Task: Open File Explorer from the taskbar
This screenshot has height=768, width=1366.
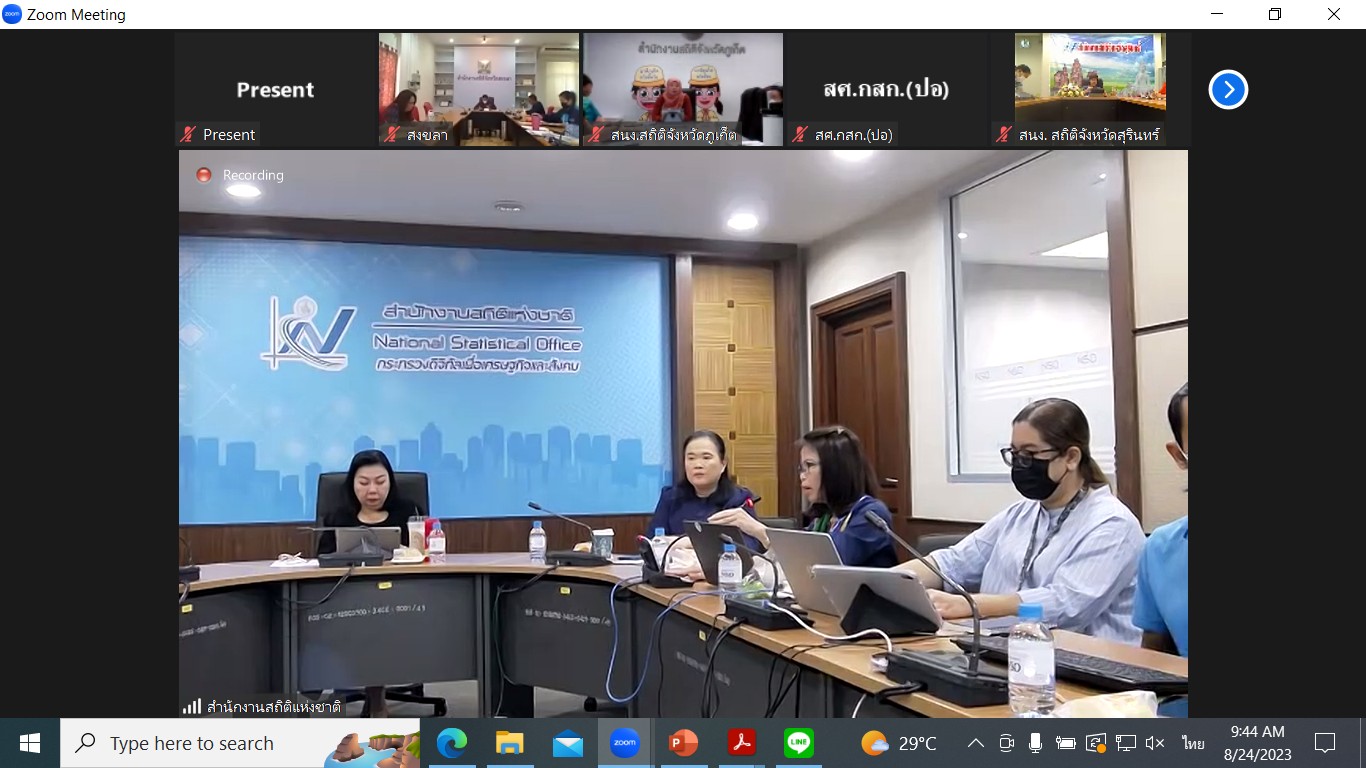Action: 509,743
